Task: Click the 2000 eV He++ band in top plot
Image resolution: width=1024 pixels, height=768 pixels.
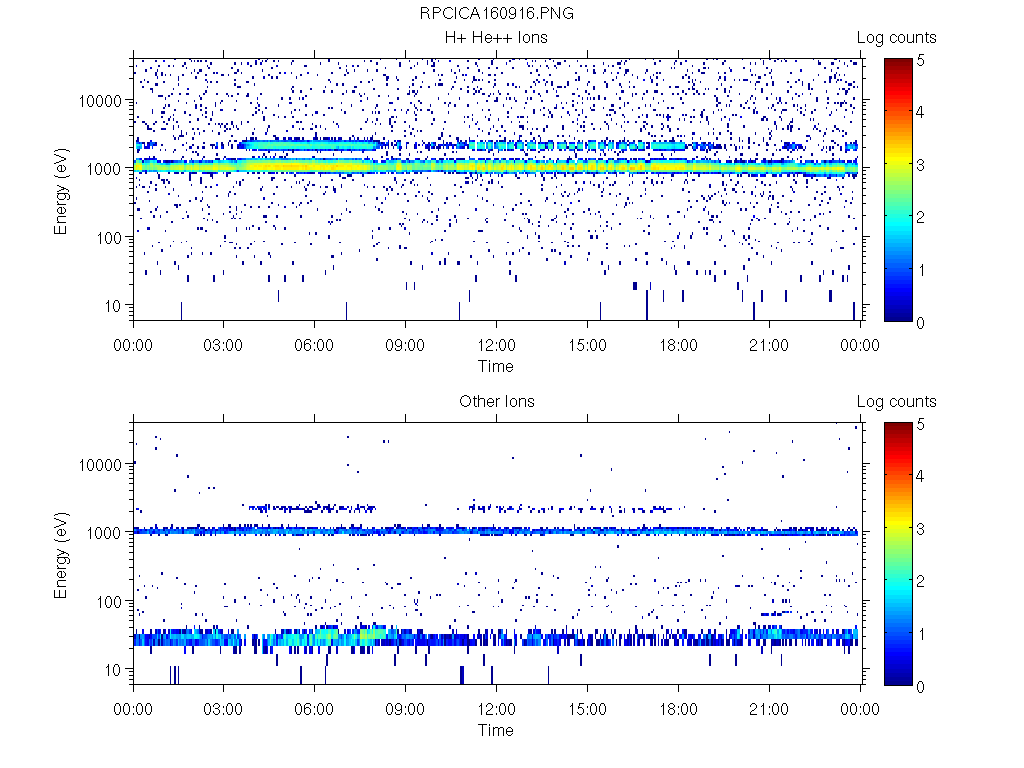Action: point(496,145)
